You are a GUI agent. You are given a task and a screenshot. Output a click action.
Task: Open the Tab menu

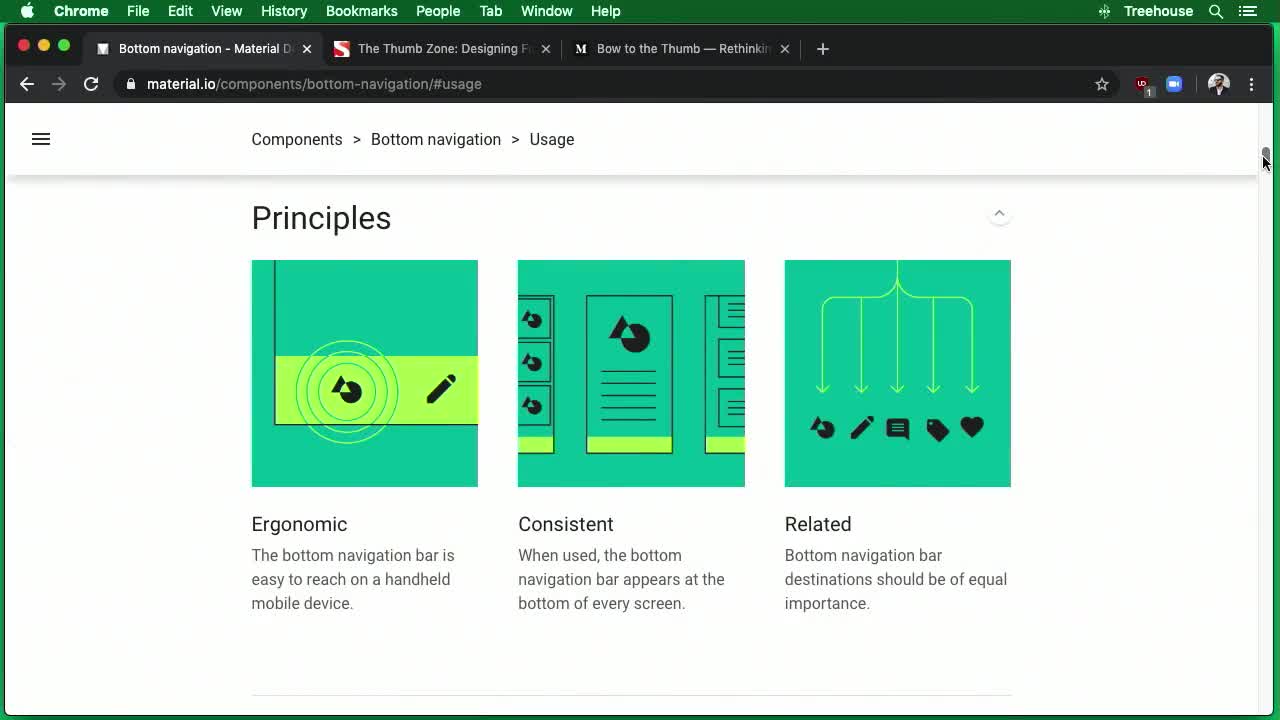pyautogui.click(x=490, y=11)
